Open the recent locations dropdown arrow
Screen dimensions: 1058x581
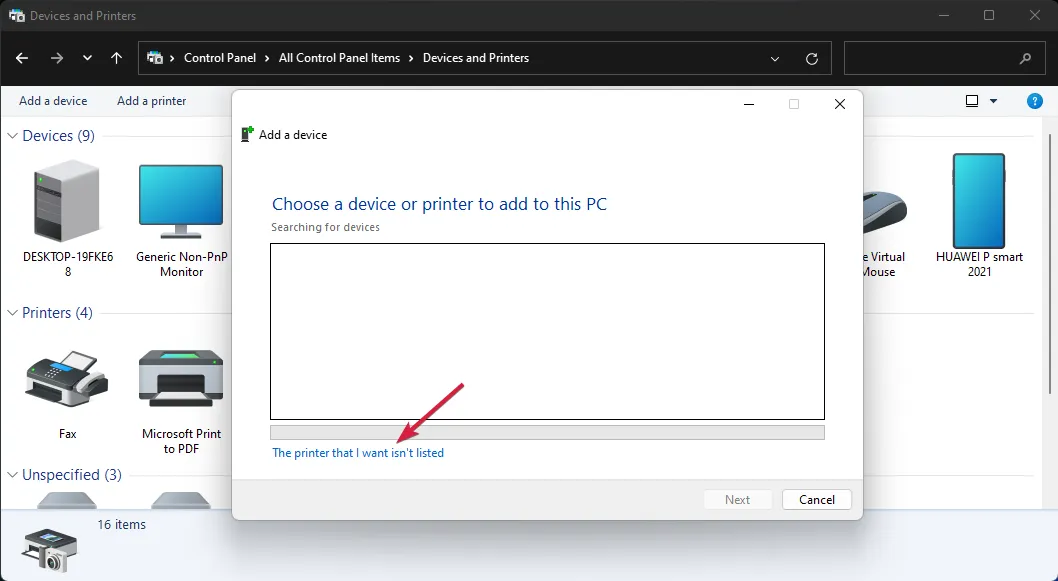(x=87, y=58)
